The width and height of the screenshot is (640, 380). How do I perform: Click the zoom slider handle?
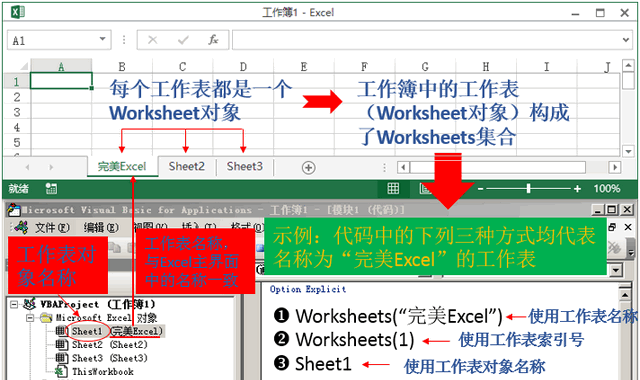click(x=529, y=189)
